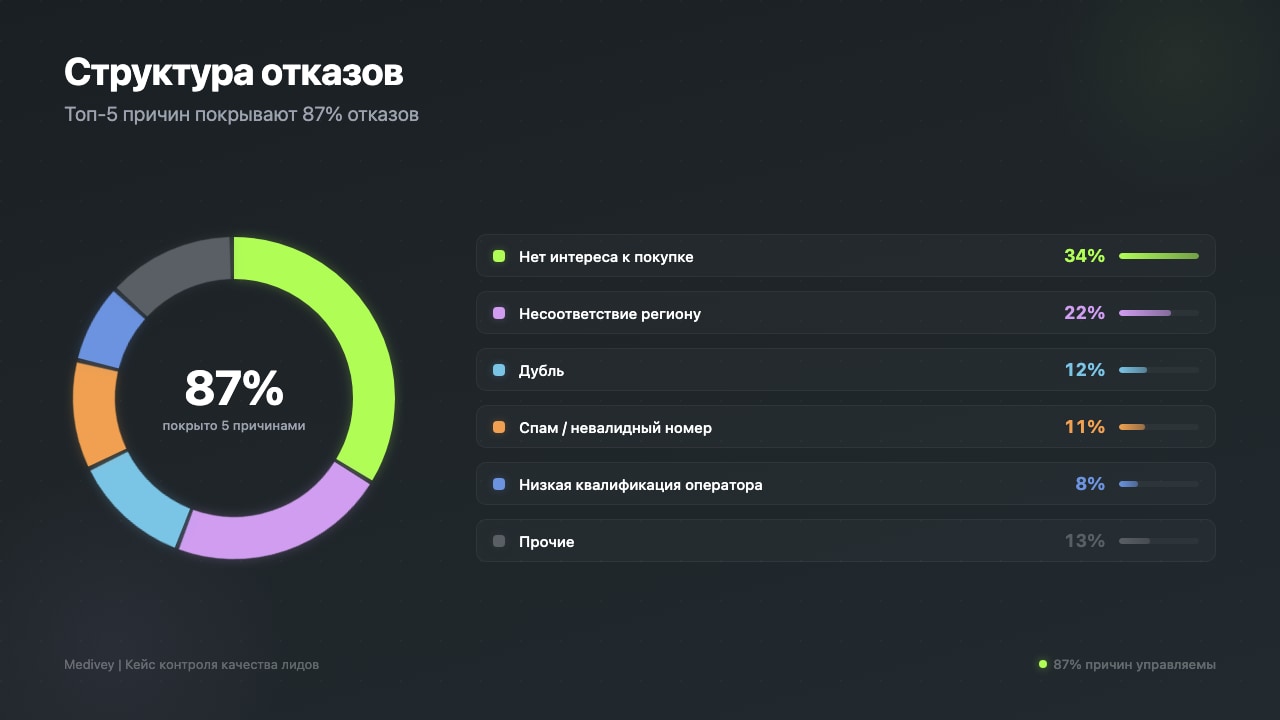Image resolution: width=1280 pixels, height=720 pixels.
Task: Click the cyan dot beside Дубль
Action: point(497,370)
